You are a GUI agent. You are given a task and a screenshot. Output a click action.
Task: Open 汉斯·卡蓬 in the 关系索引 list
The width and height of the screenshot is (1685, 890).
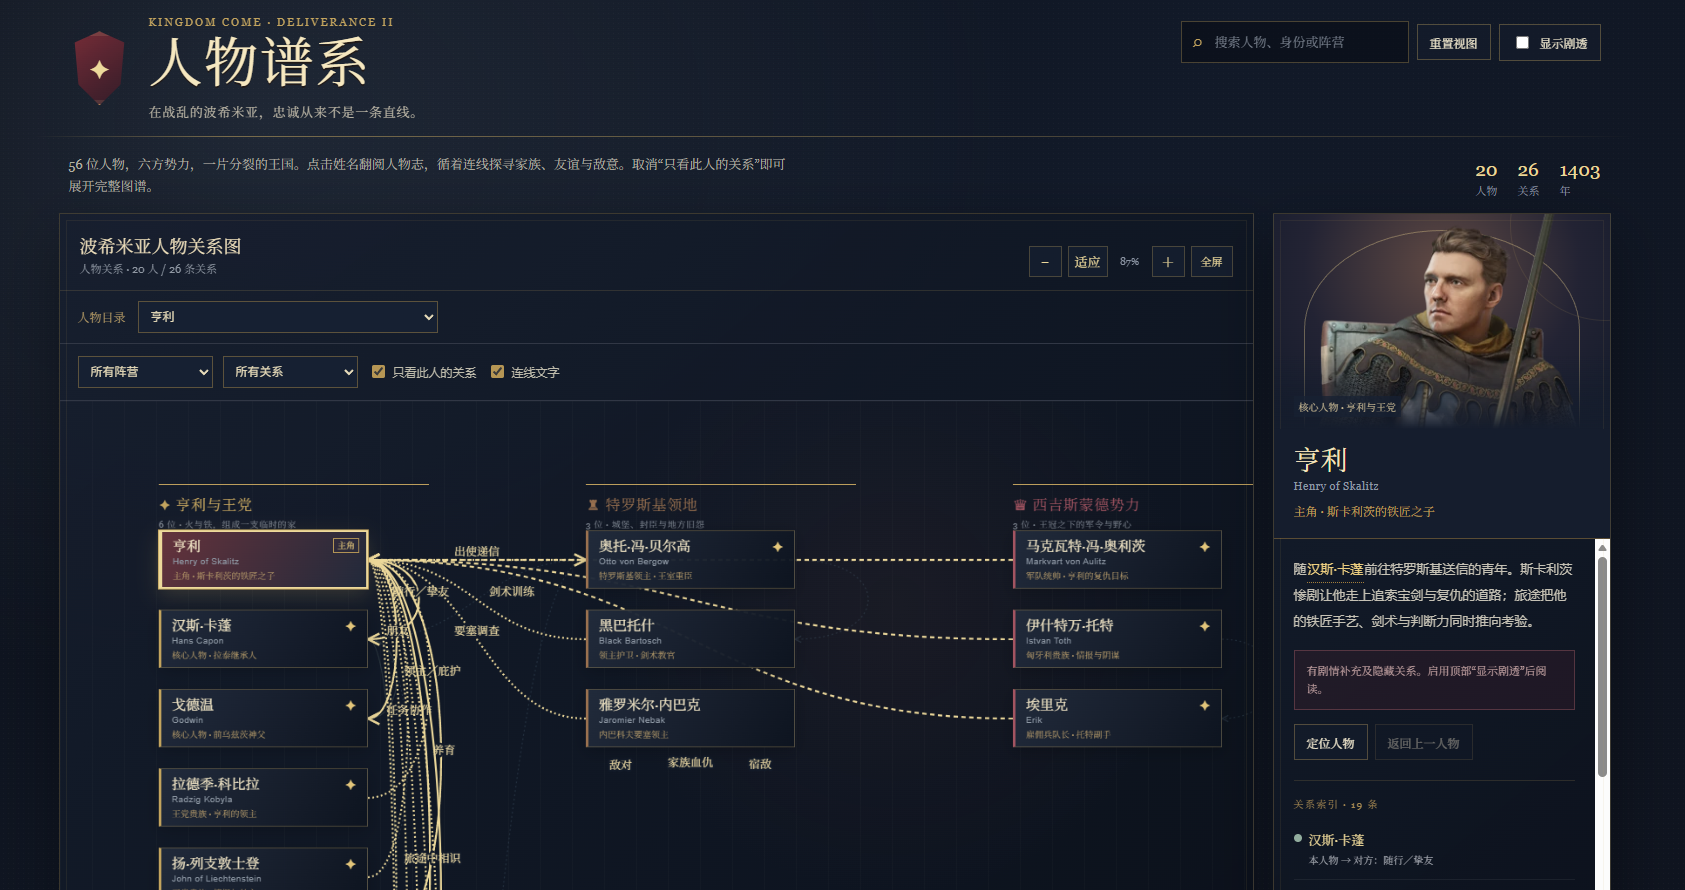tap(1336, 840)
